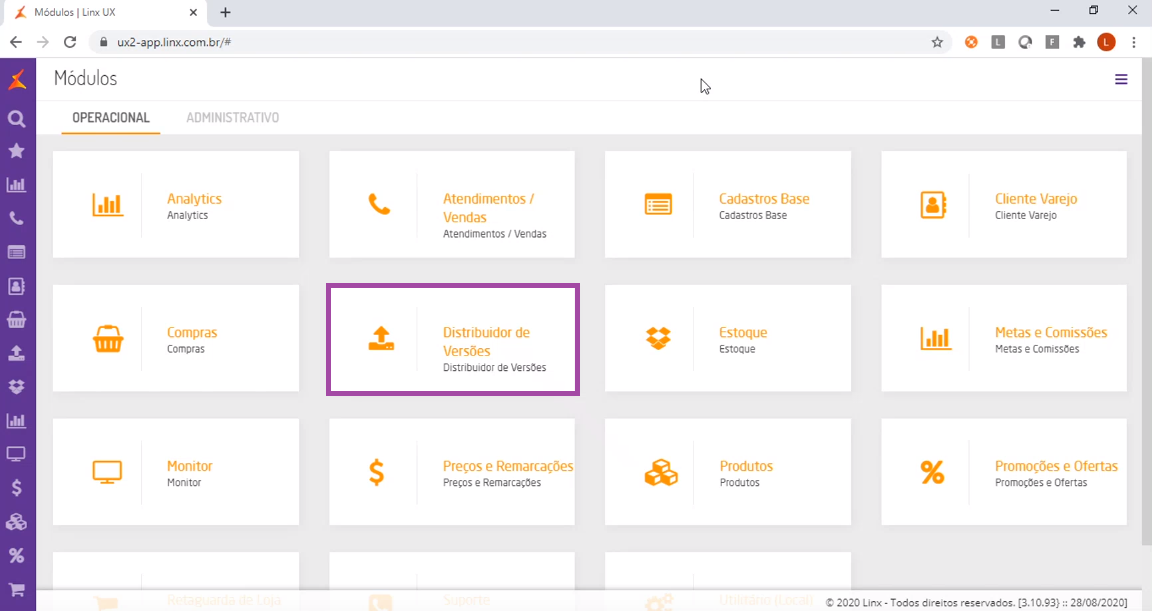Click Preços e Remarcações dollar icon
Screen dimensions: 1152x611
pyautogui.click(x=376, y=472)
